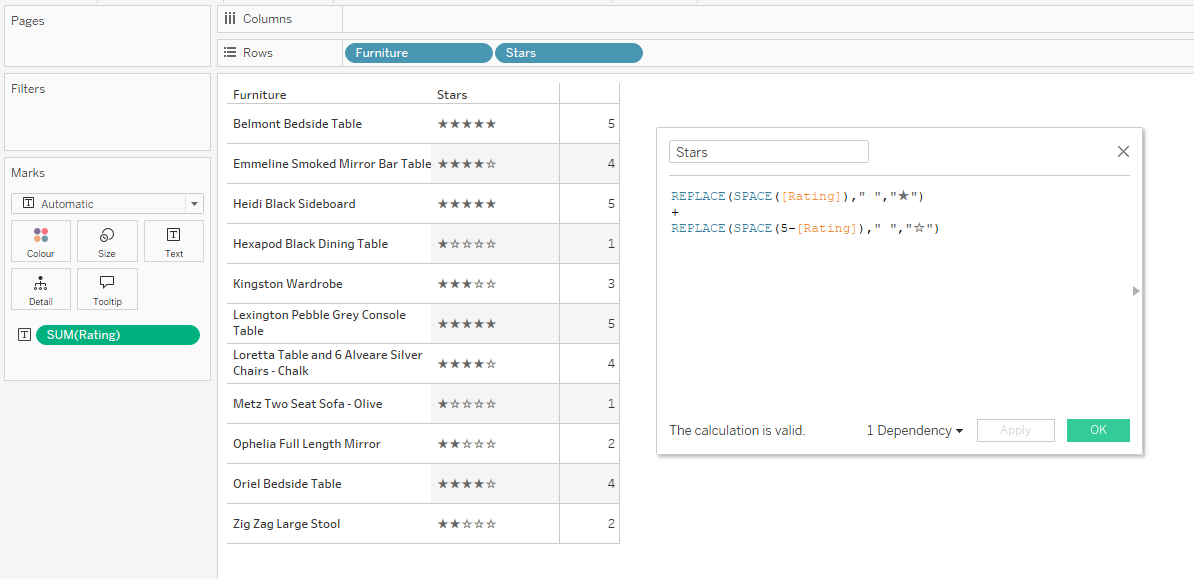
Task: Select Hexapod Black Dining Table row label
Action: pyautogui.click(x=311, y=244)
